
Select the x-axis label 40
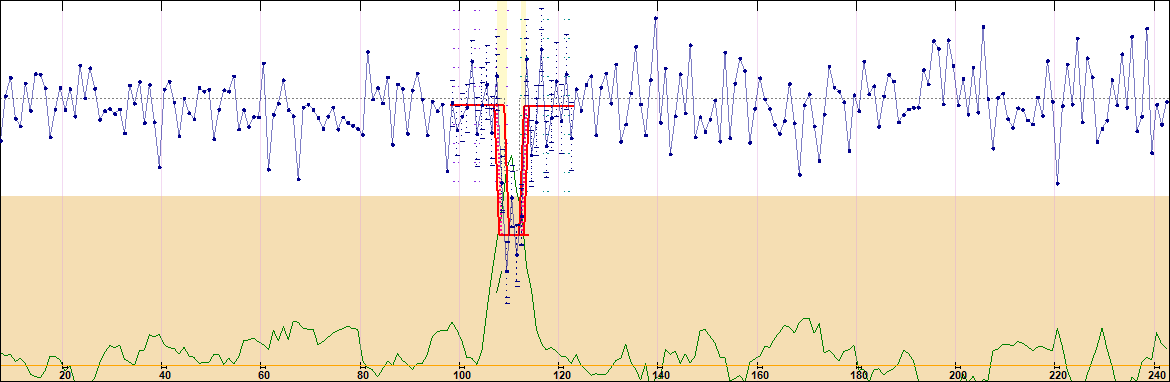click(164, 374)
